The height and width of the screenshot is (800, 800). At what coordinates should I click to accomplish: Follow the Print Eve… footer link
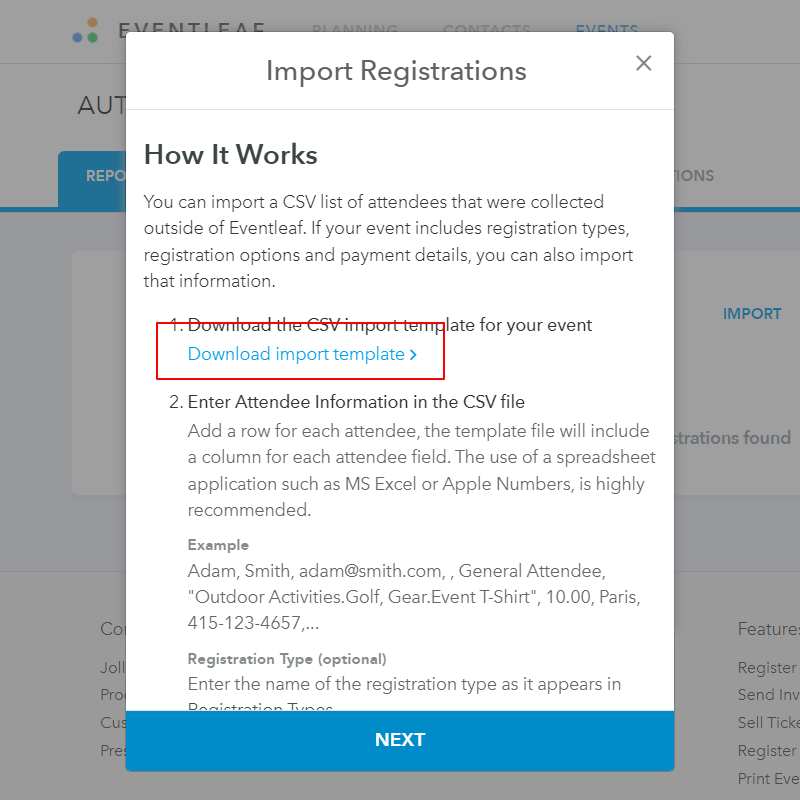tap(768, 778)
